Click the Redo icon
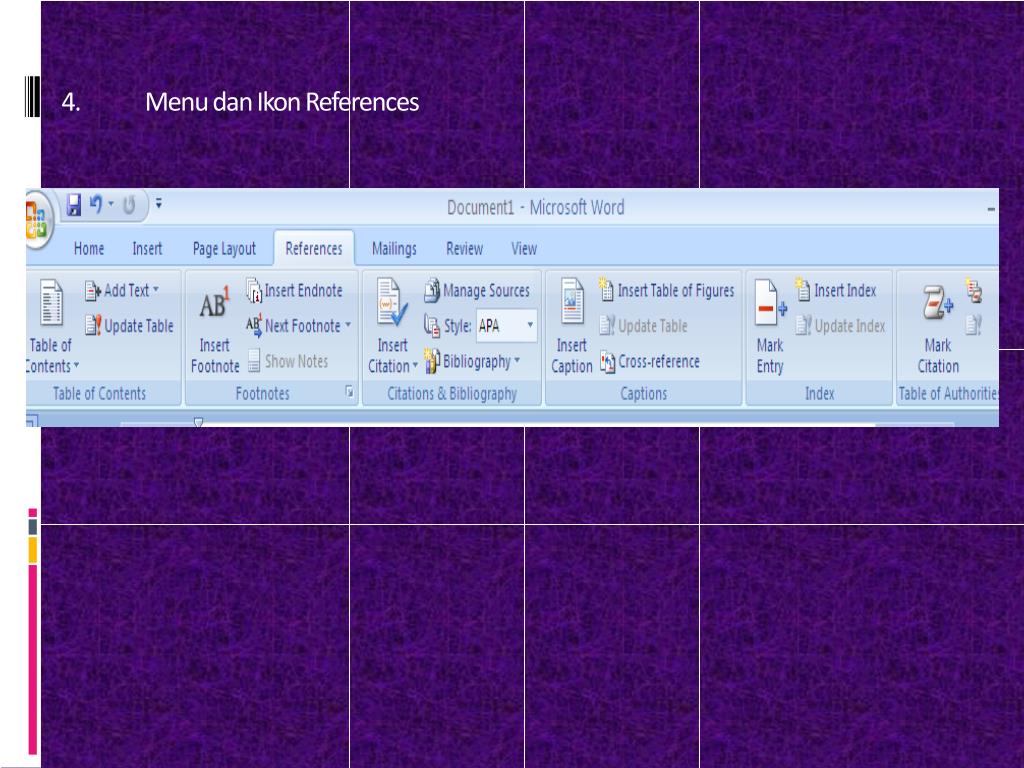Image resolution: width=1024 pixels, height=768 pixels. click(x=129, y=205)
